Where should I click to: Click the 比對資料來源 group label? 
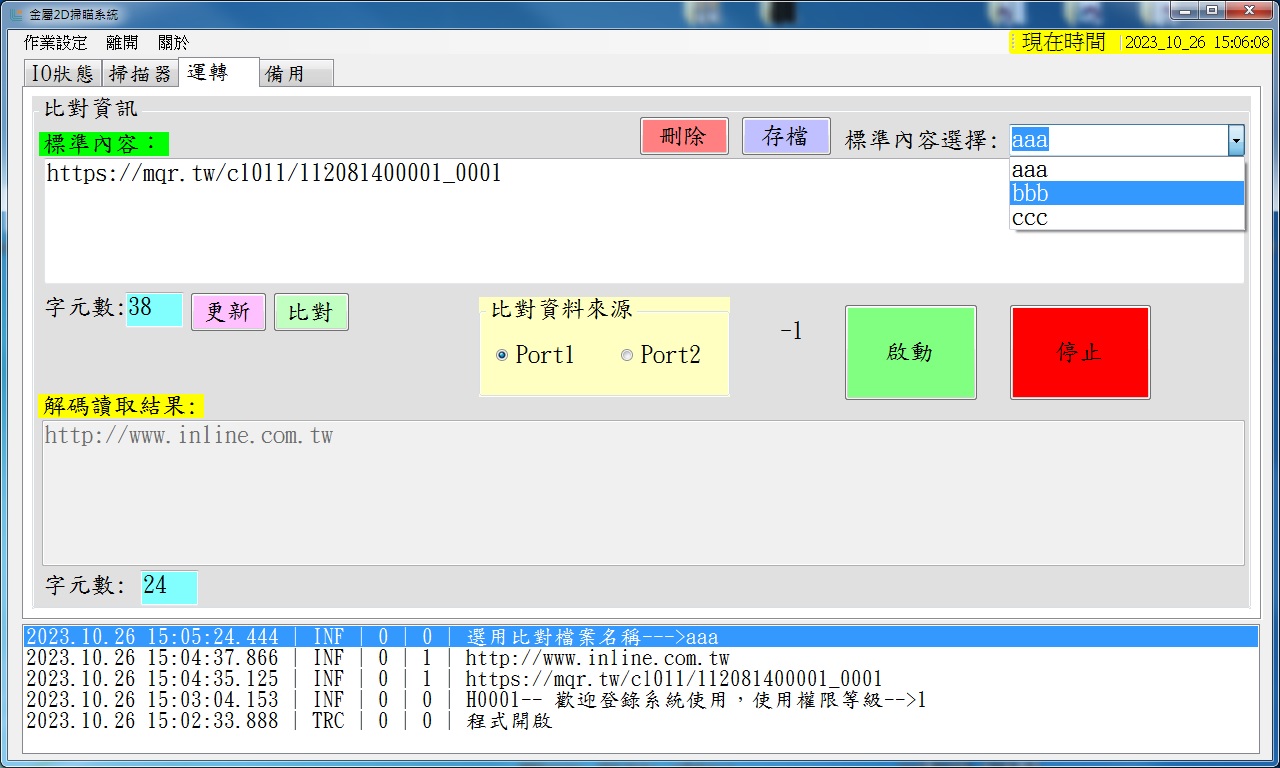click(x=562, y=310)
